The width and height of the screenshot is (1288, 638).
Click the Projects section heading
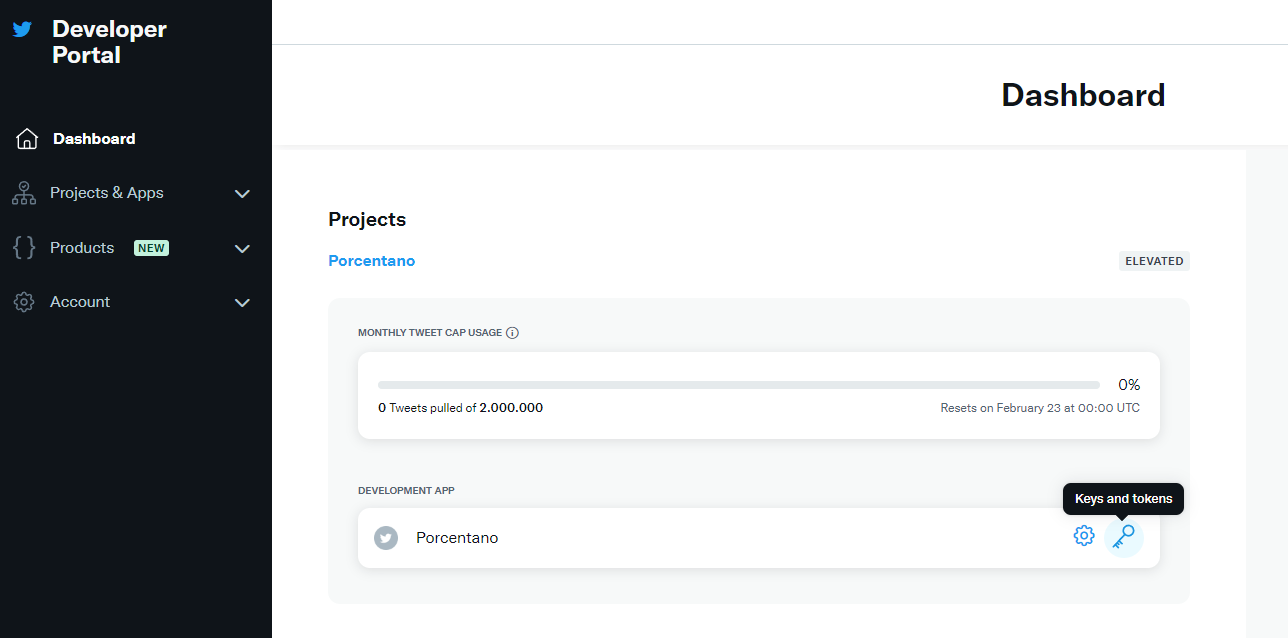click(367, 220)
